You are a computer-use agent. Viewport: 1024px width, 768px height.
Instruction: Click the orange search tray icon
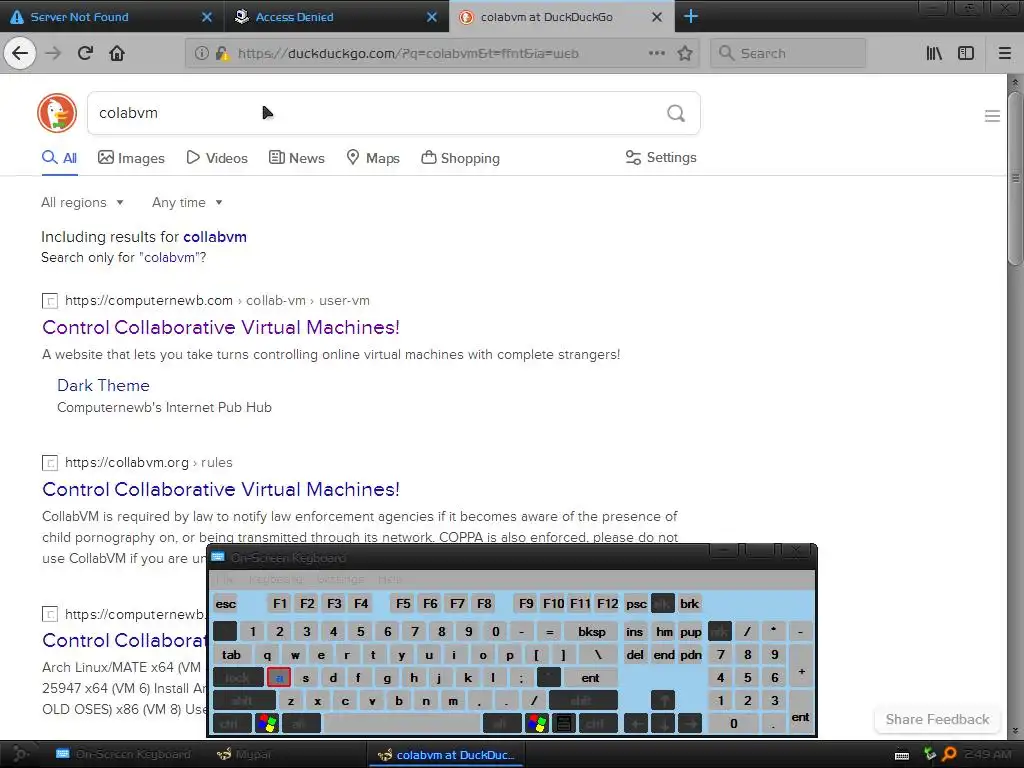(949, 754)
